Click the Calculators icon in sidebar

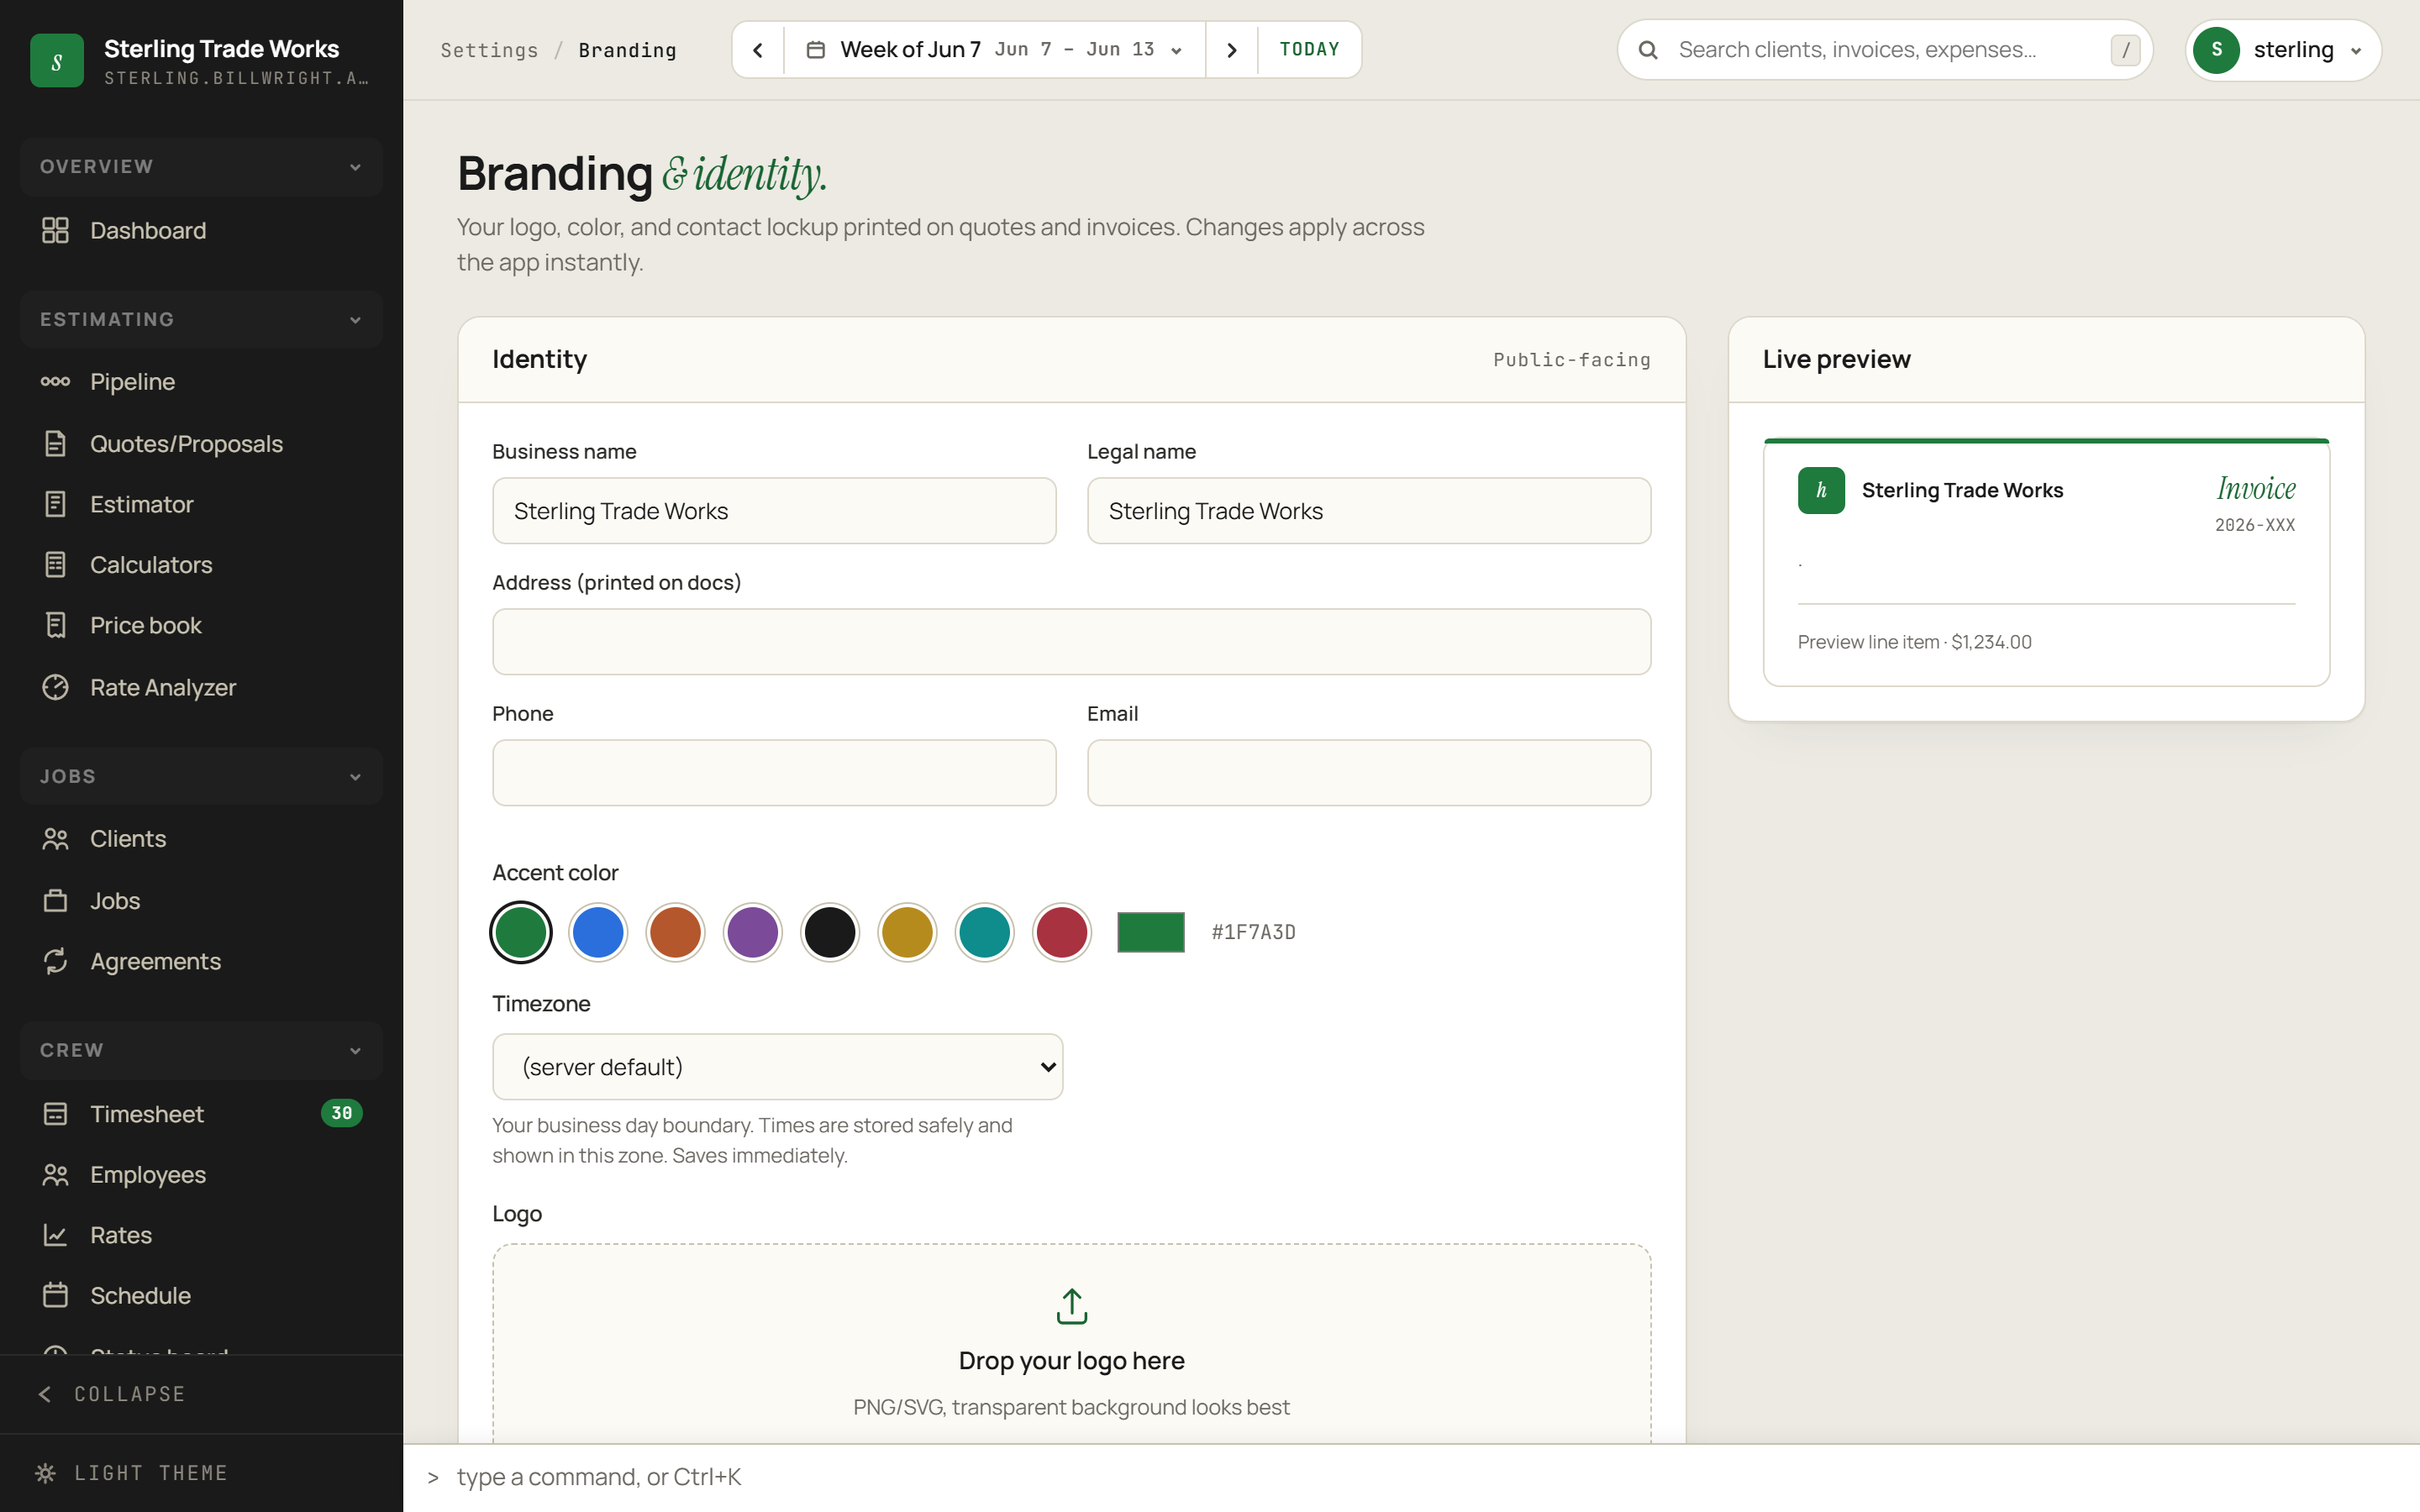(55, 564)
